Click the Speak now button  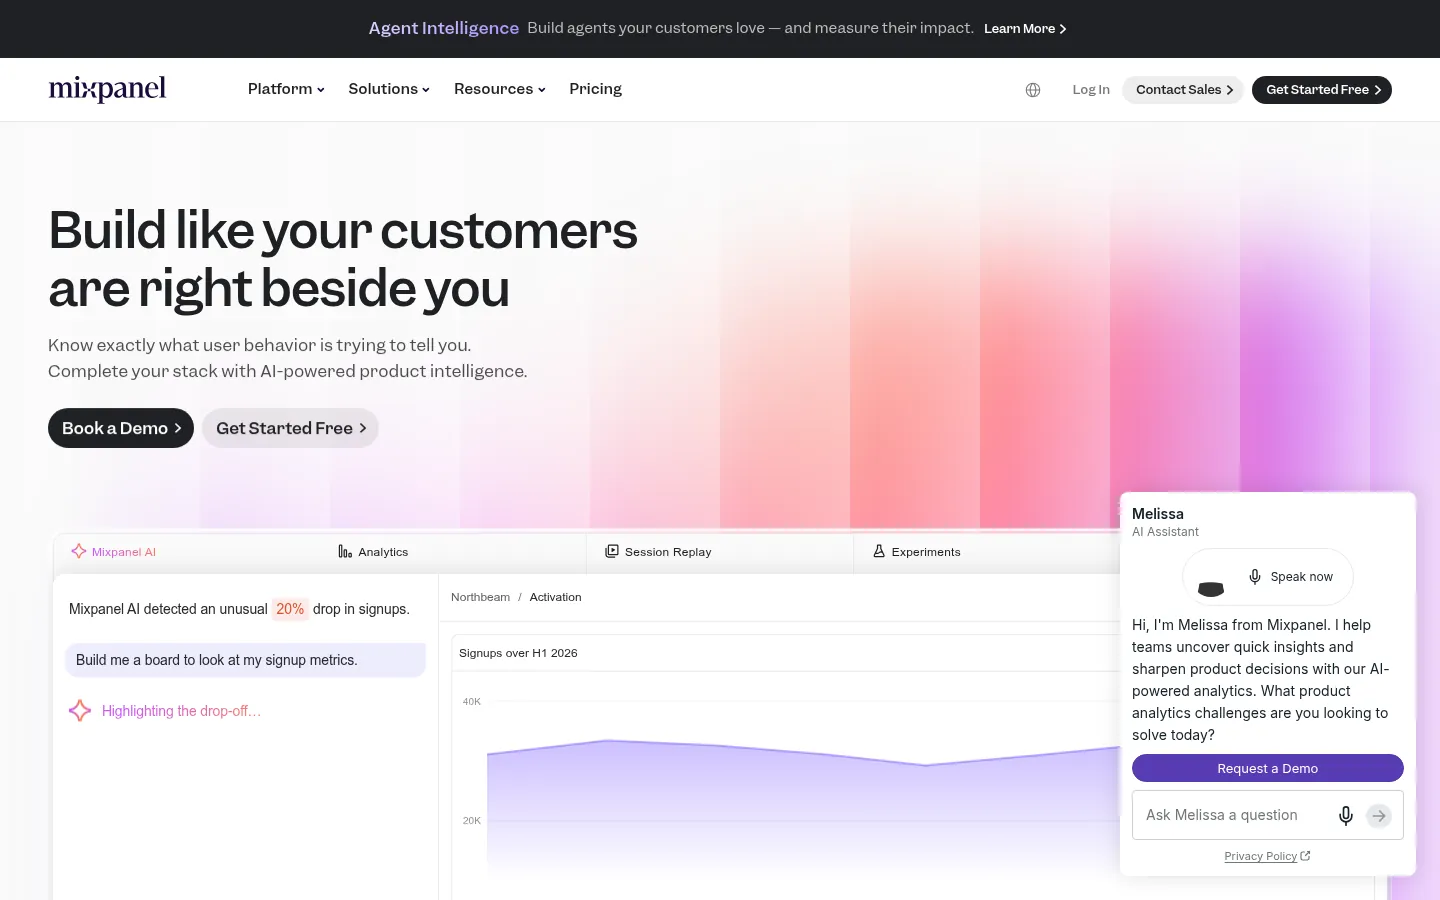(1268, 577)
